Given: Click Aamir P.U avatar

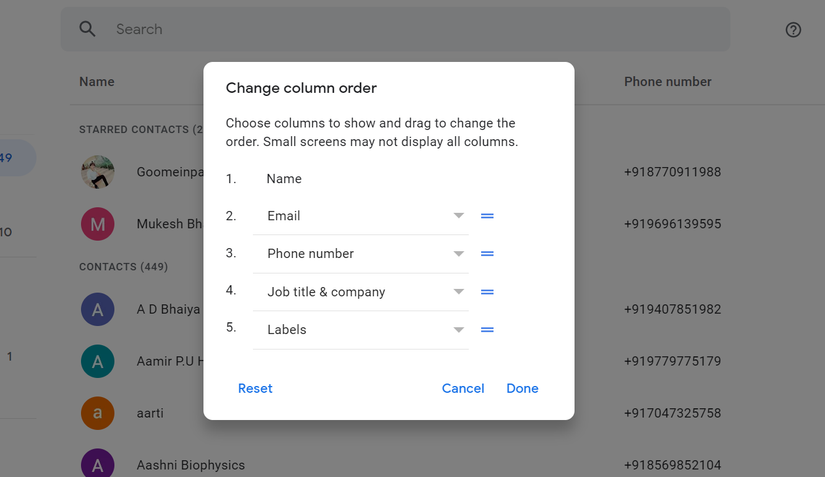Looking at the screenshot, I should [x=97, y=361].
